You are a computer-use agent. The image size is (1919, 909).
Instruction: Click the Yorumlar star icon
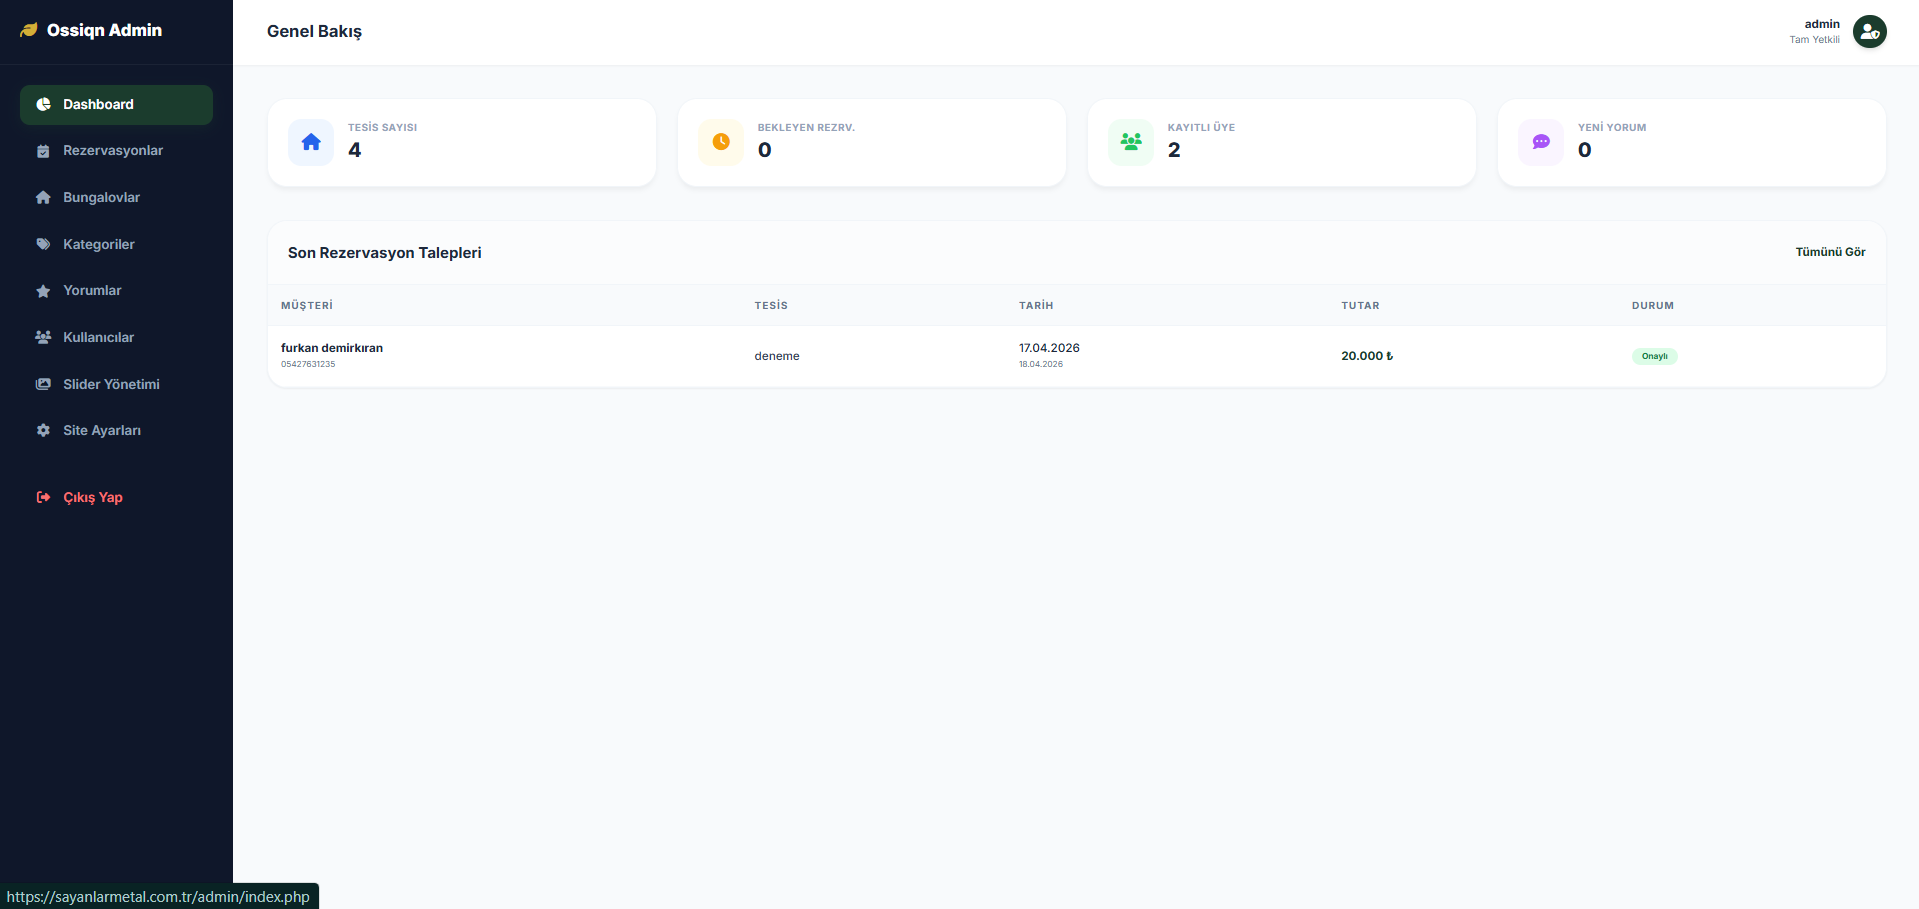43,291
